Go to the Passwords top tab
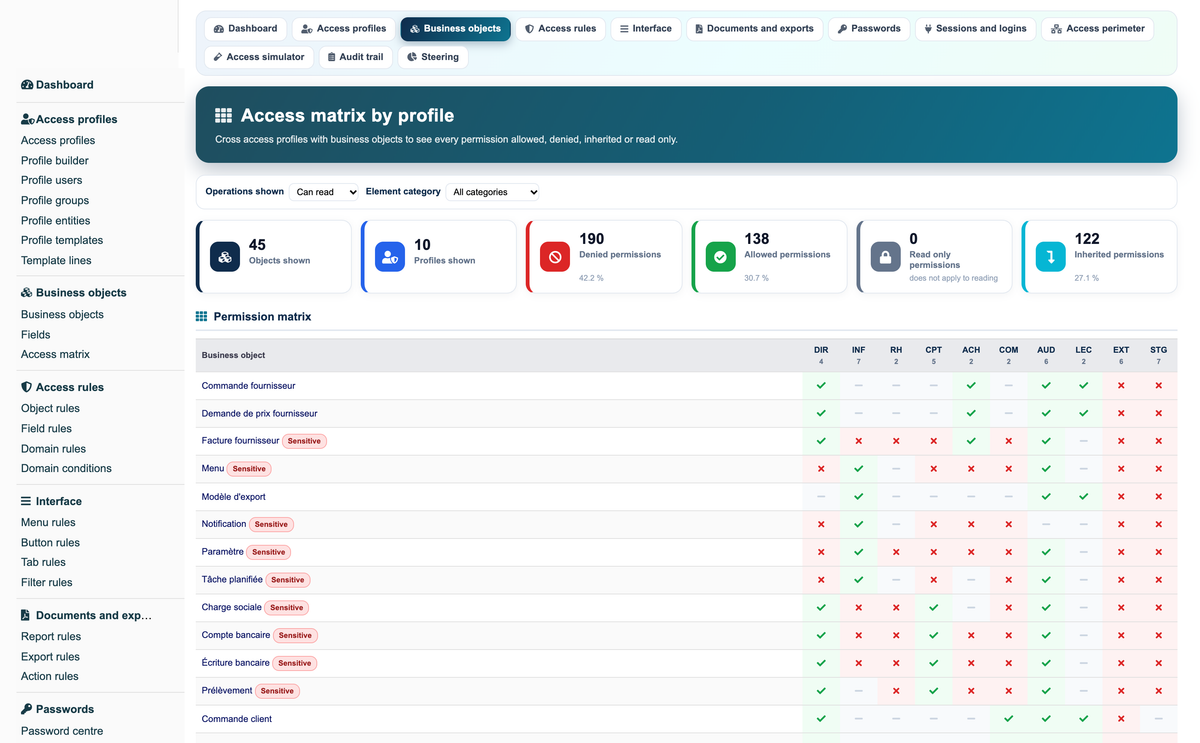The image size is (1200, 743). 869,29
